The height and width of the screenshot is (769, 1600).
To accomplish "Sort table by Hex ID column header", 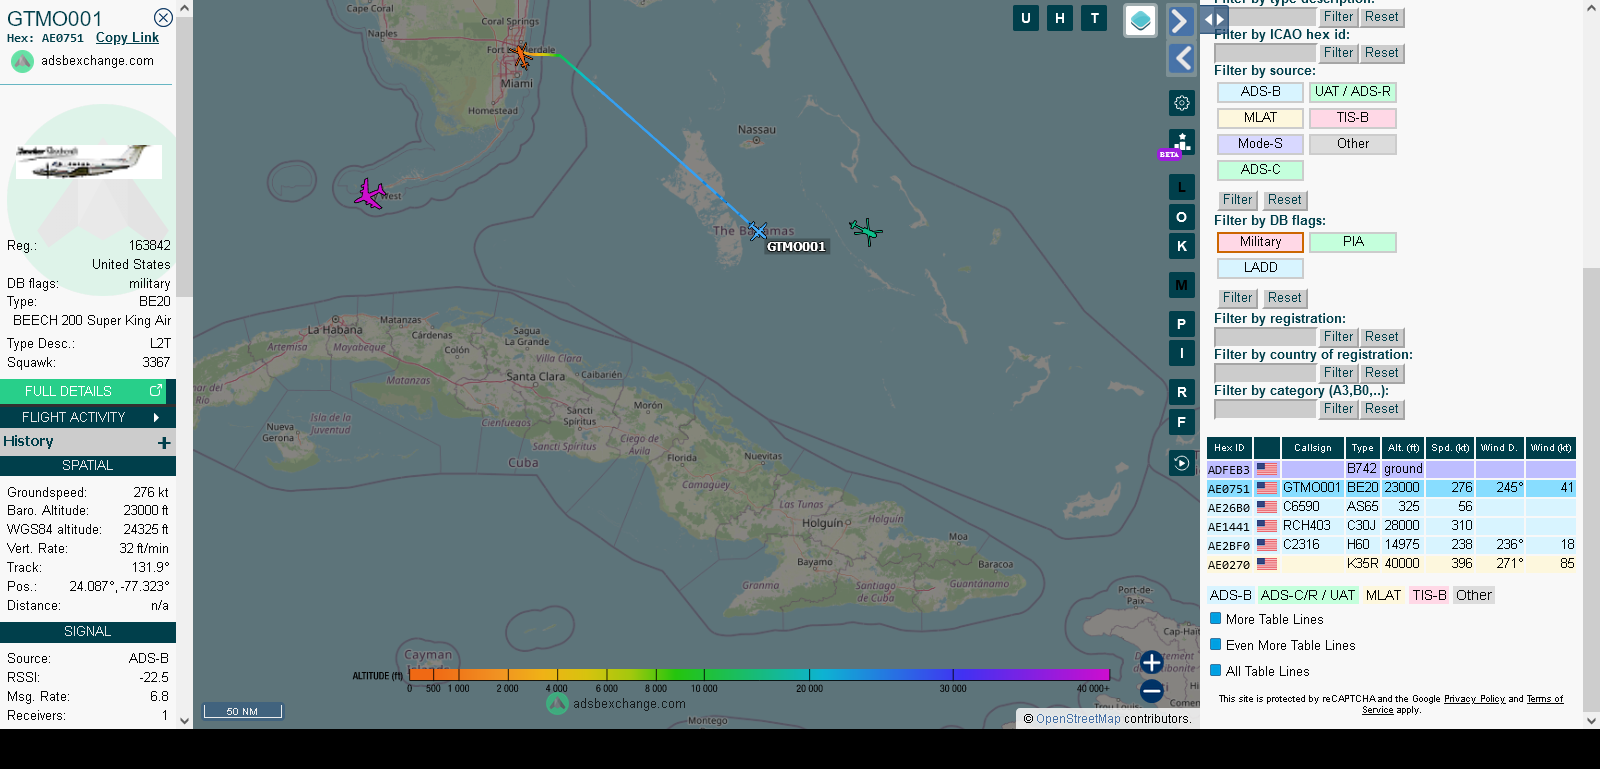I will pos(1229,448).
